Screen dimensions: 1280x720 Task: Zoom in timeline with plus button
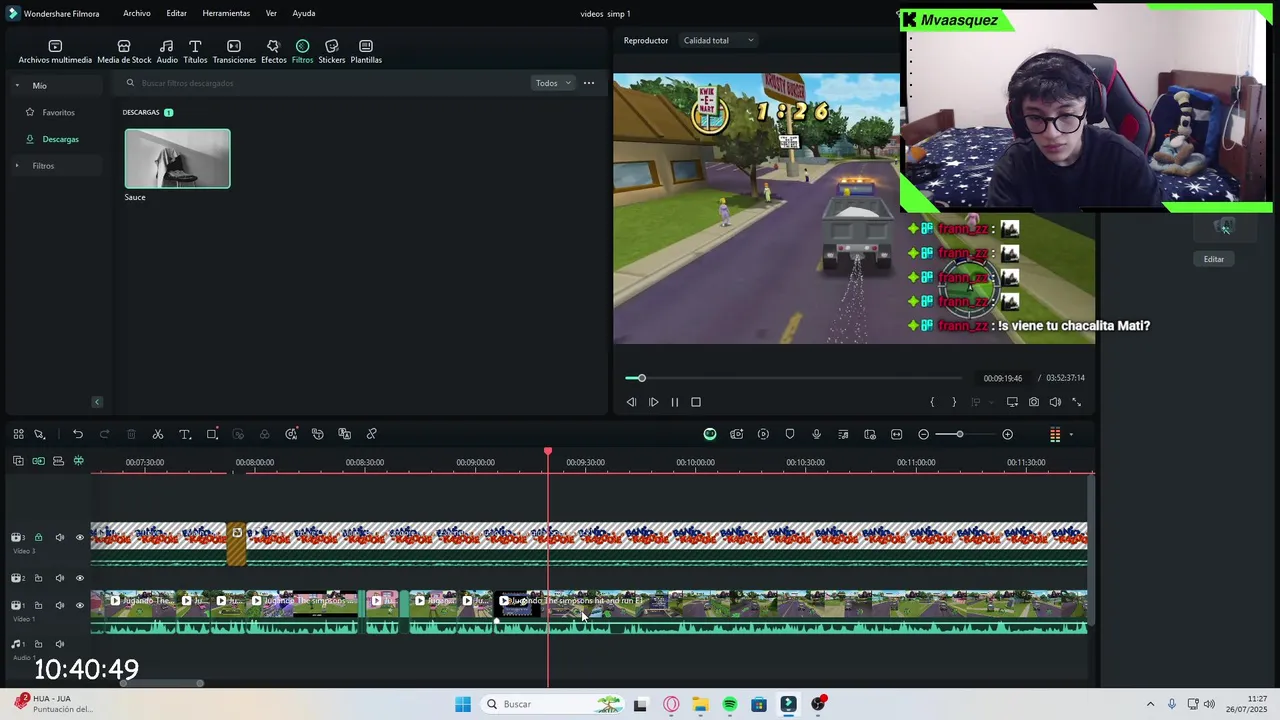1007,434
